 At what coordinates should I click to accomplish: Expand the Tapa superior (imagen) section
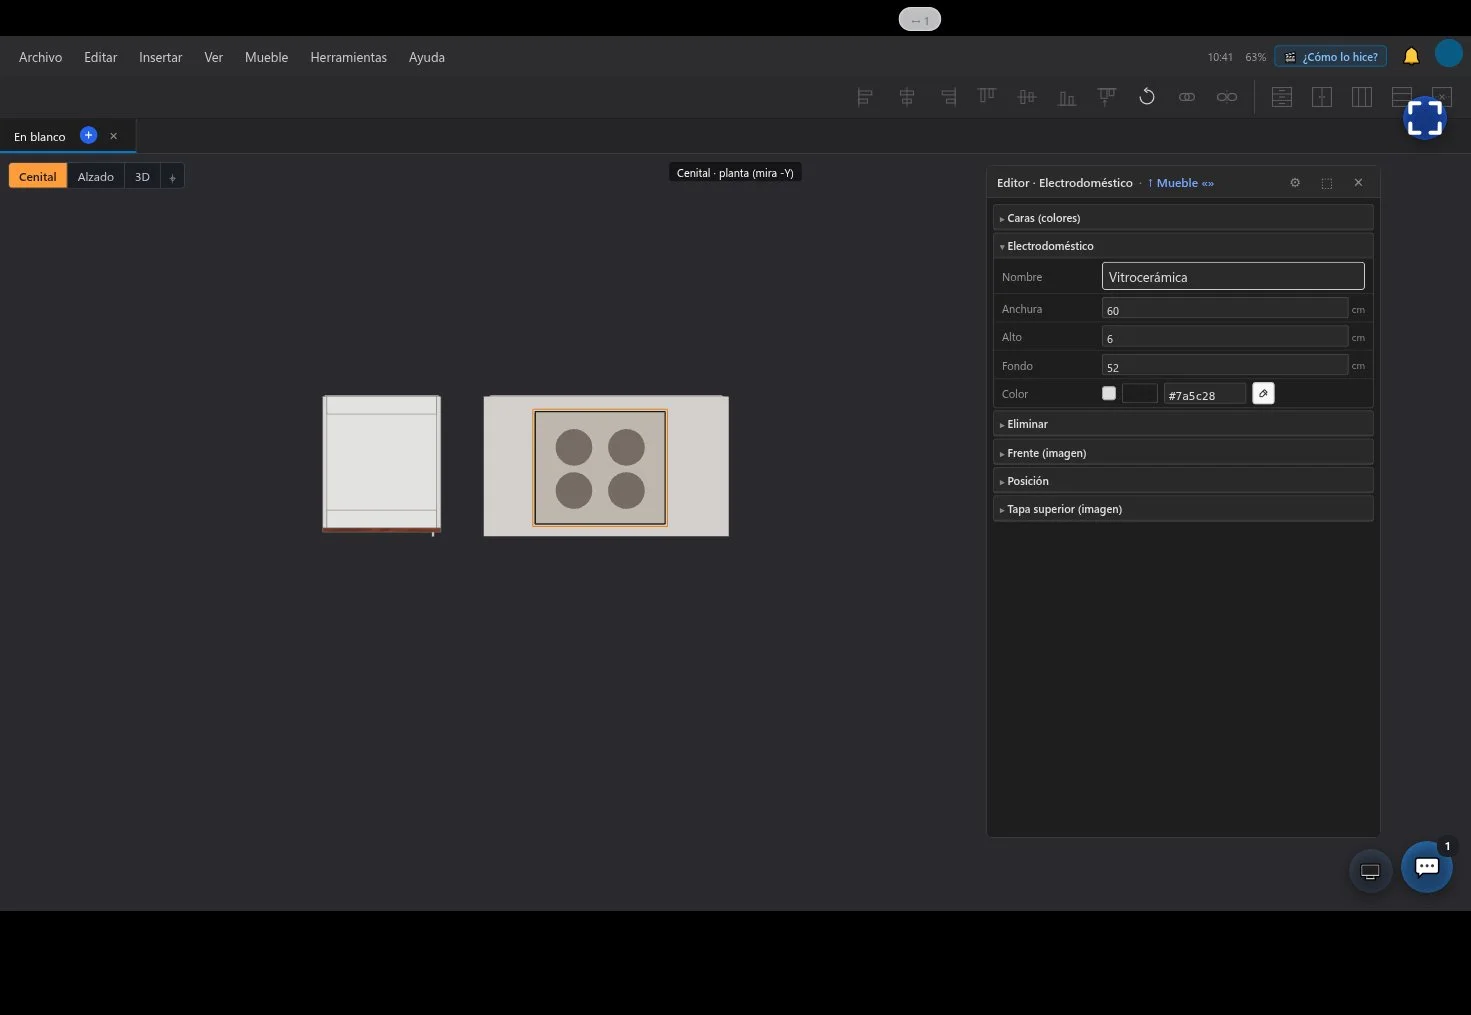(x=1183, y=509)
